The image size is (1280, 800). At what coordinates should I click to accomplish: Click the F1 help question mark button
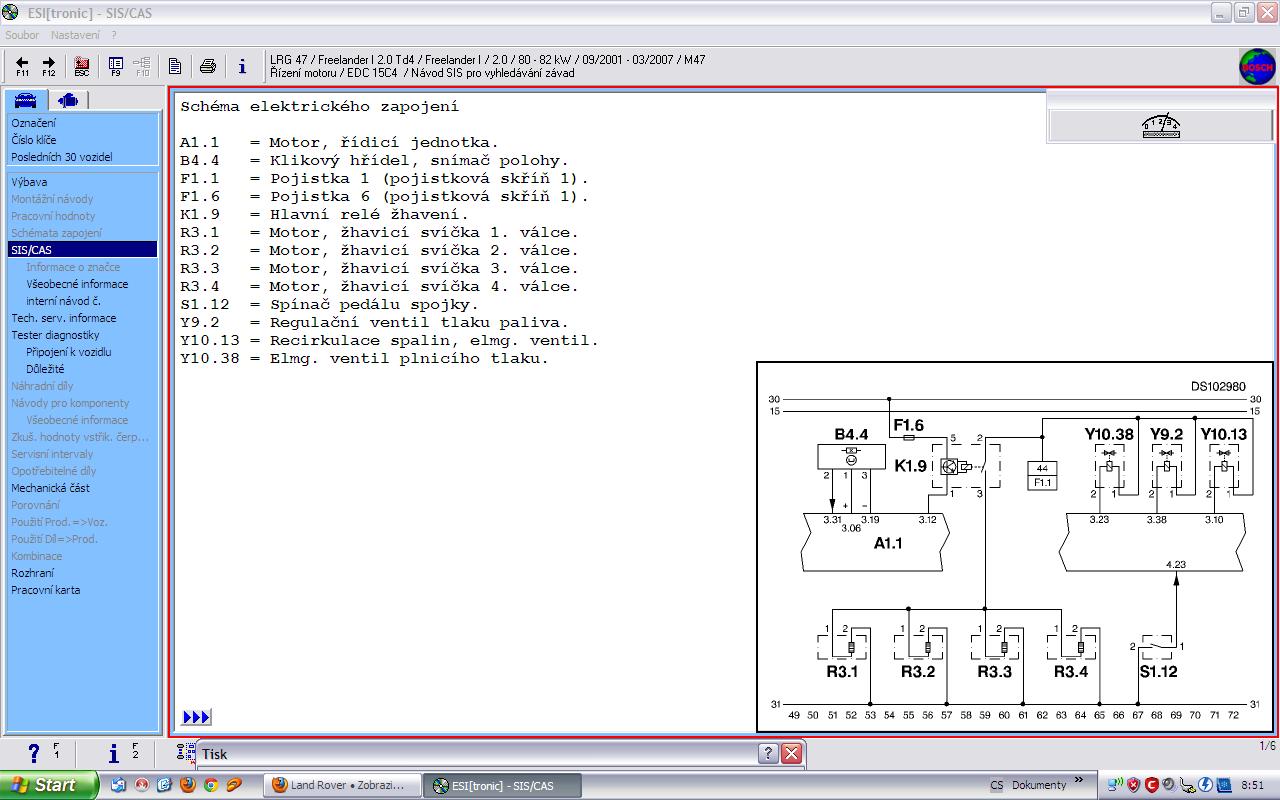click(x=34, y=753)
